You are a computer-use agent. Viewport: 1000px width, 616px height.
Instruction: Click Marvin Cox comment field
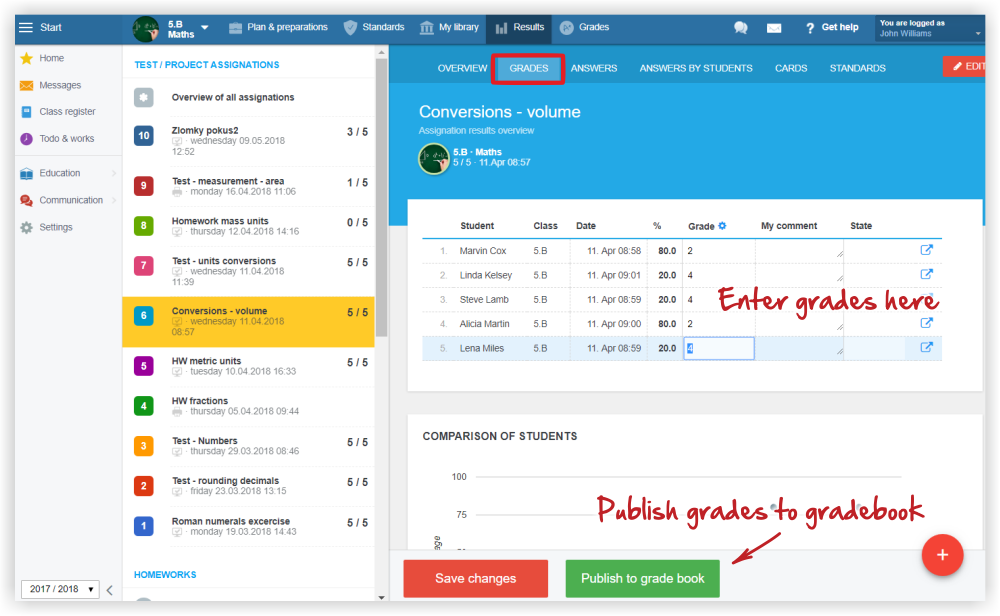800,251
